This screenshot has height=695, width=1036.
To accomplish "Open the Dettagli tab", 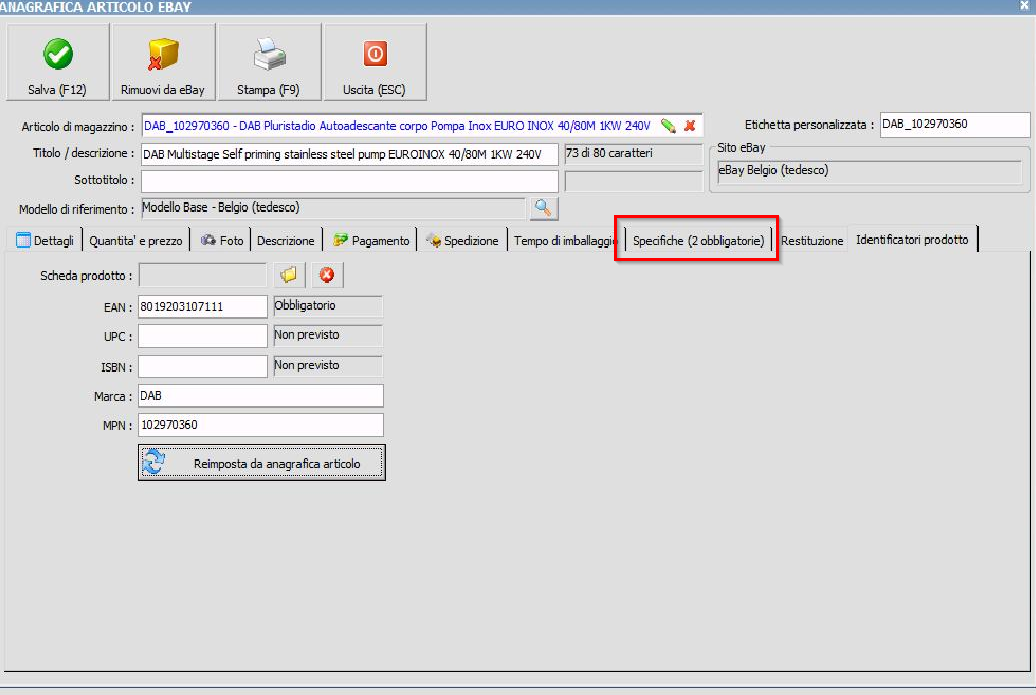I will (46, 240).
